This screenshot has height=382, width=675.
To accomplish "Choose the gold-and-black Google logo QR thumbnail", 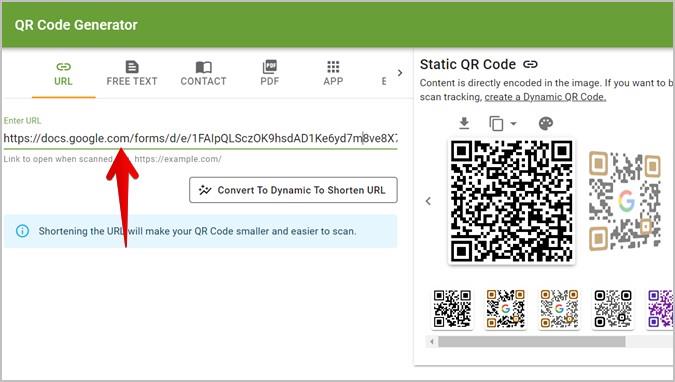I will click(505, 309).
